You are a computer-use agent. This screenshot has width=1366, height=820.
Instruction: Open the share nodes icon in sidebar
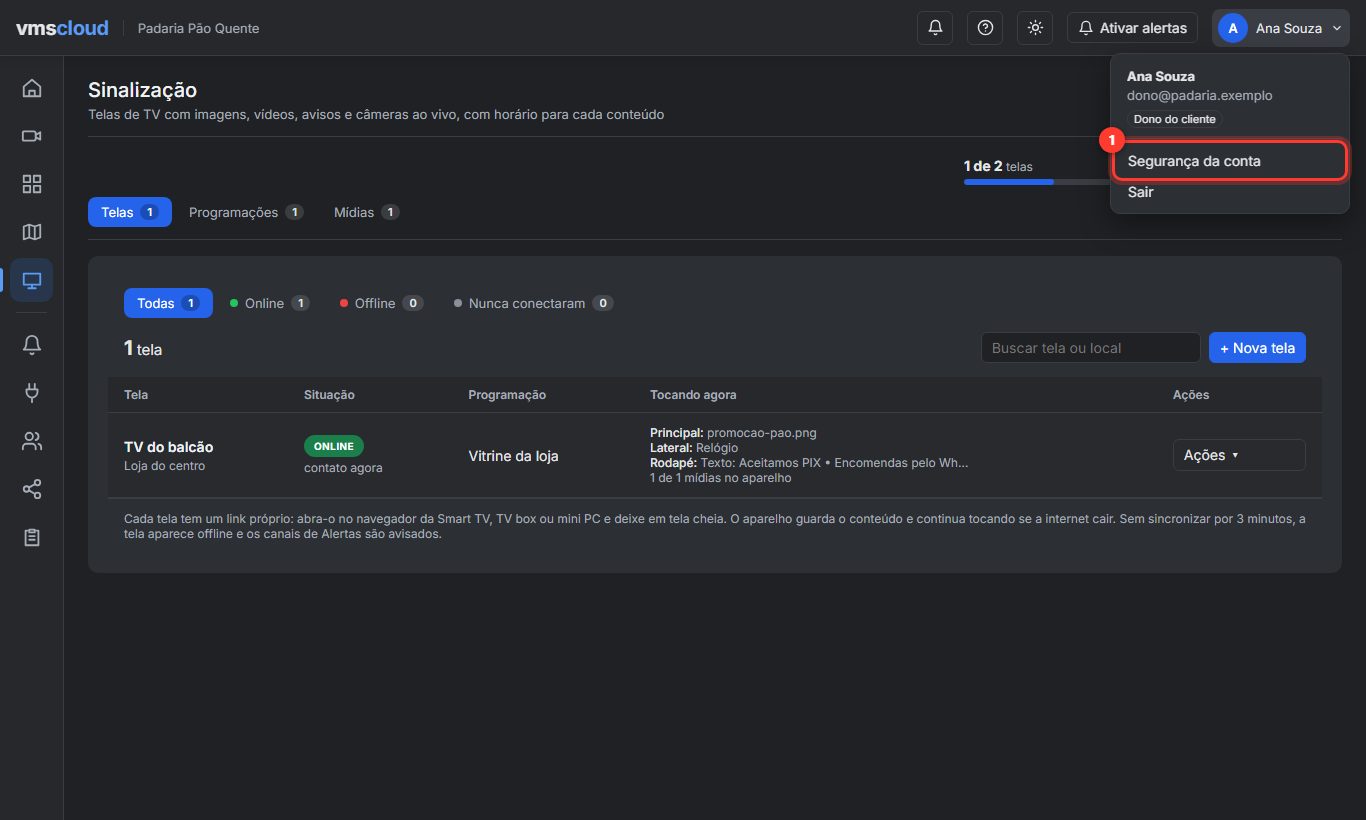tap(32, 489)
